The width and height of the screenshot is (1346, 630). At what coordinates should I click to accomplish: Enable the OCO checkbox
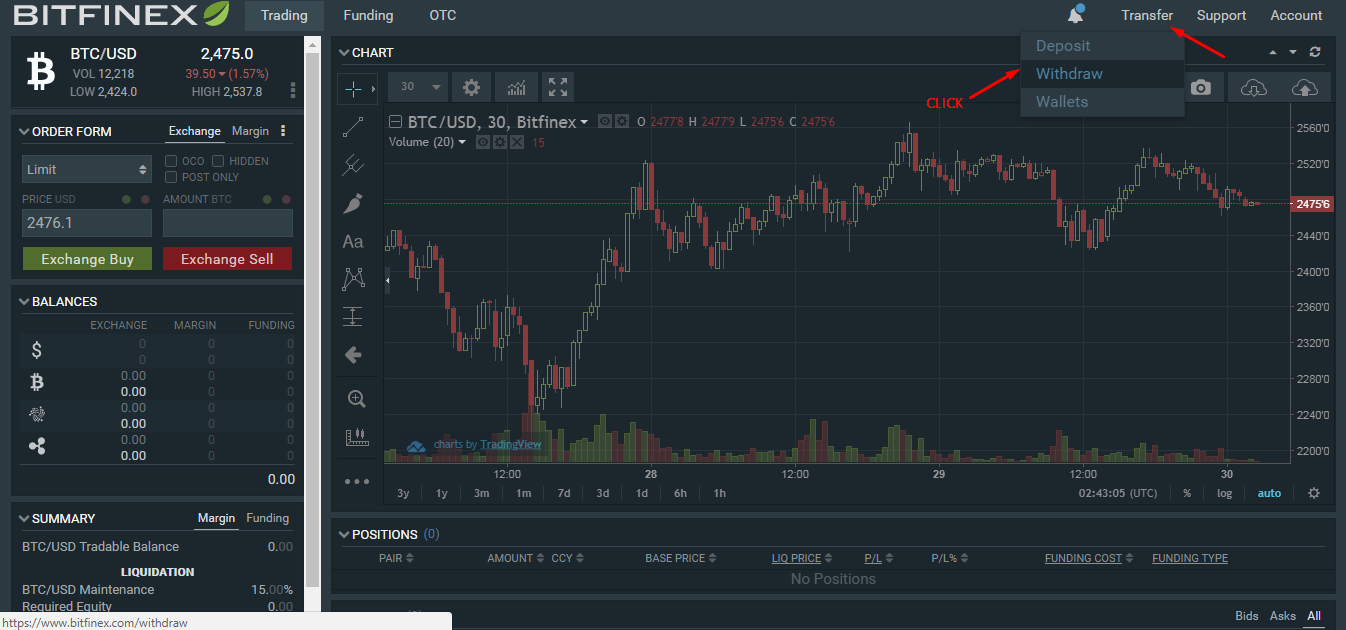171,161
